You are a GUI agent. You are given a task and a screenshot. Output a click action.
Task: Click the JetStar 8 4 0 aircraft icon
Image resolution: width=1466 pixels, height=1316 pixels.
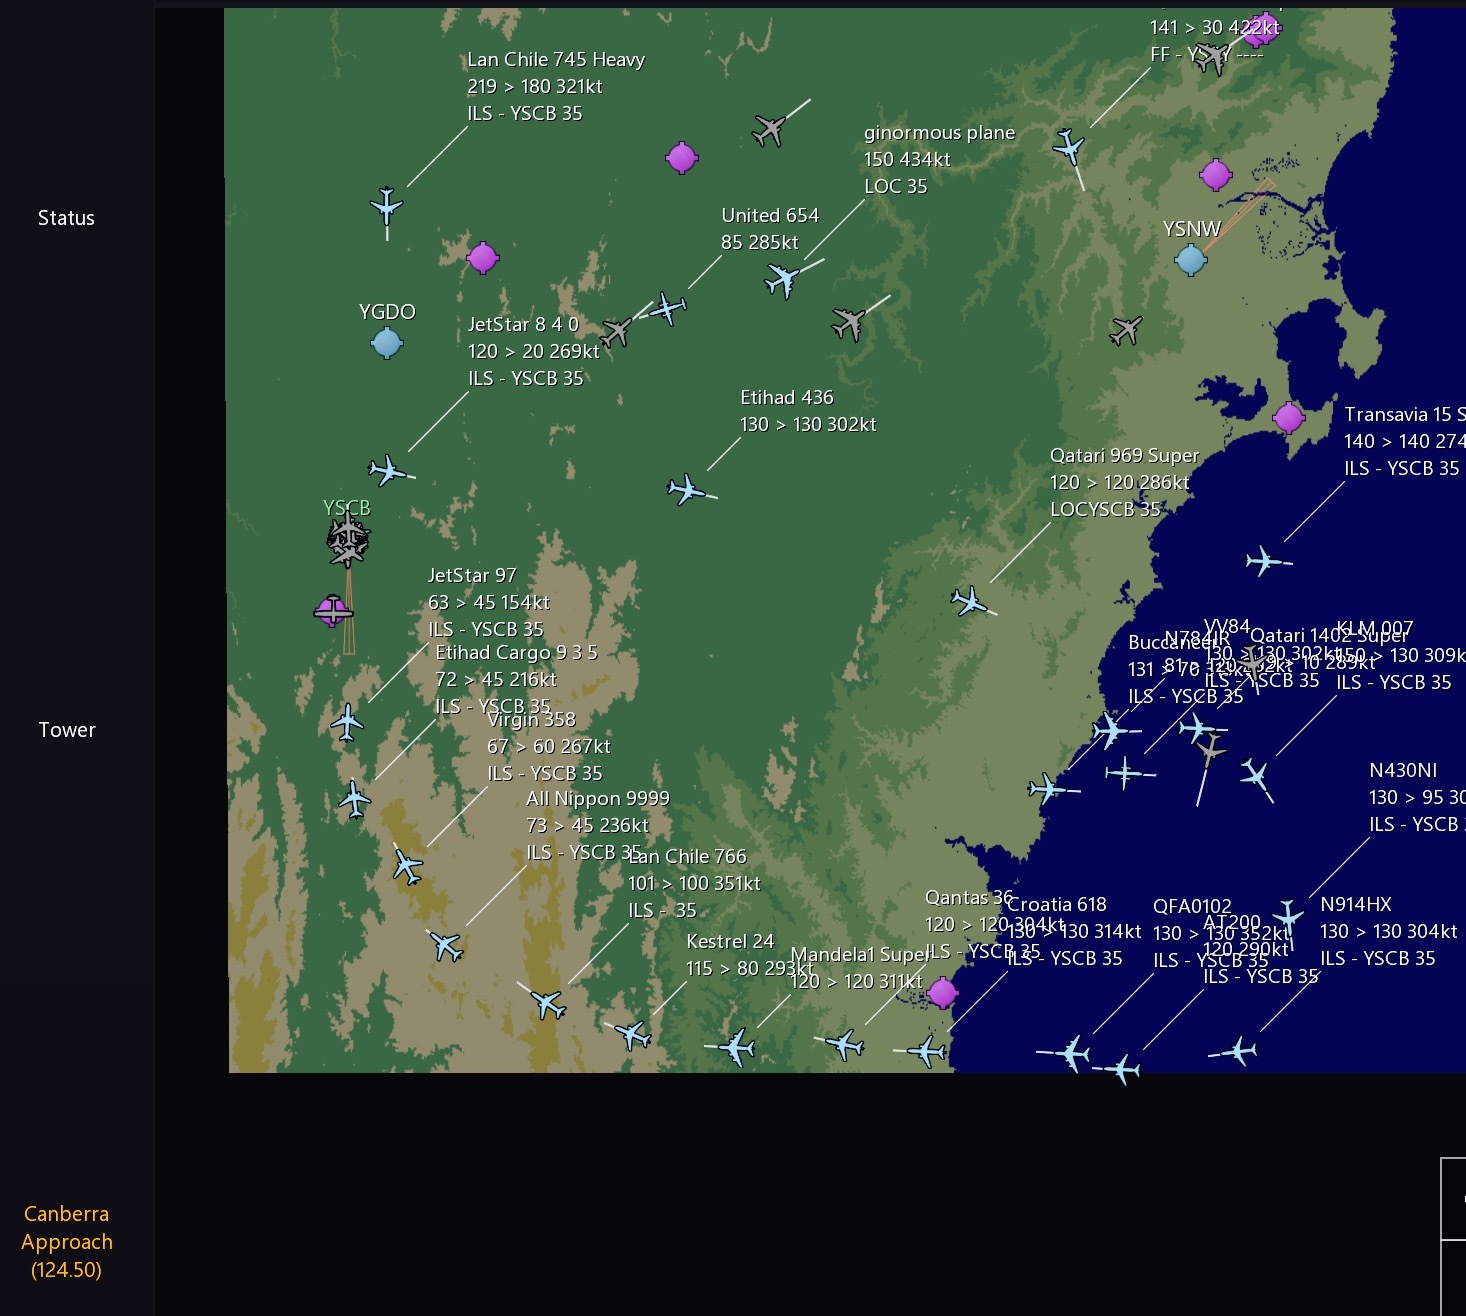[x=387, y=469]
